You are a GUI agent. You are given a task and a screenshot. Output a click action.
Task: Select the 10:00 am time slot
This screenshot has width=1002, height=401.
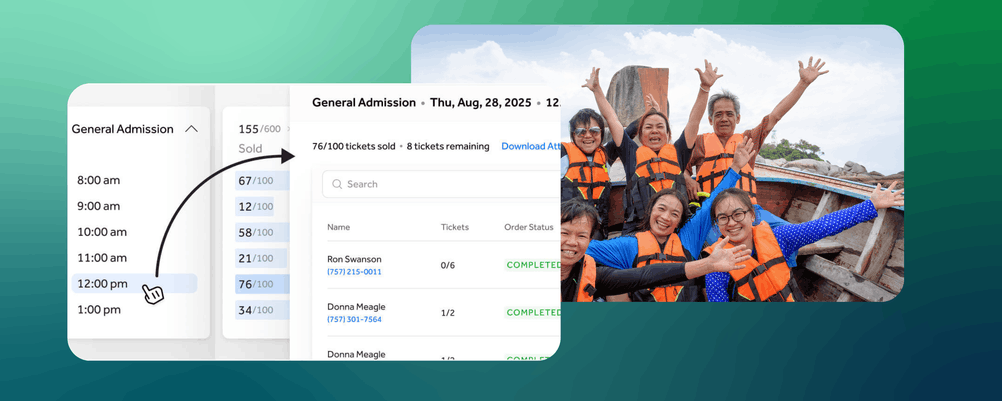[x=102, y=232]
